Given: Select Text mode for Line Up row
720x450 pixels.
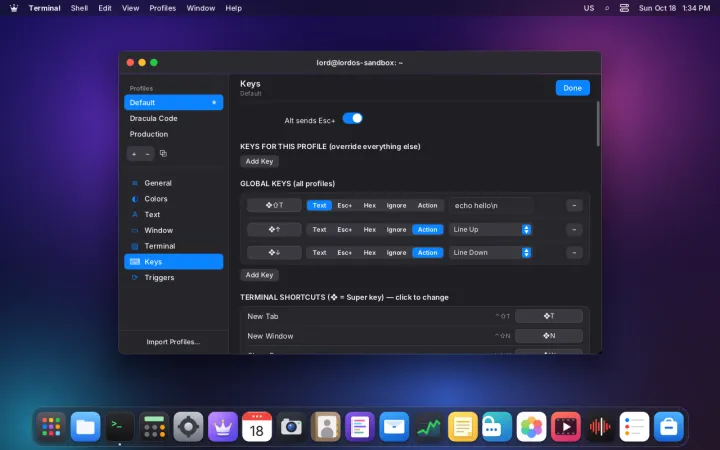Looking at the screenshot, I should pyautogui.click(x=319, y=230).
